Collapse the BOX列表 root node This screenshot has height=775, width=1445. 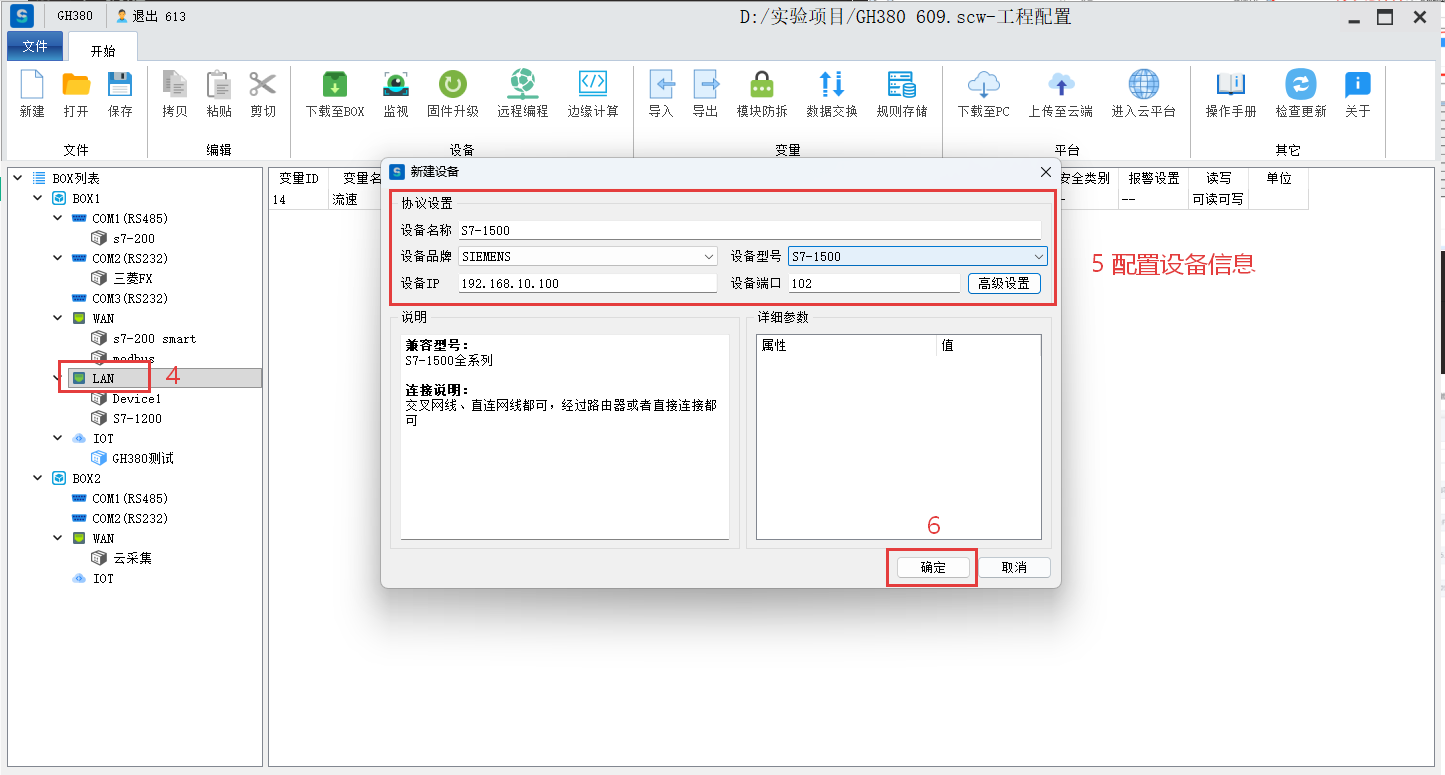pos(18,178)
